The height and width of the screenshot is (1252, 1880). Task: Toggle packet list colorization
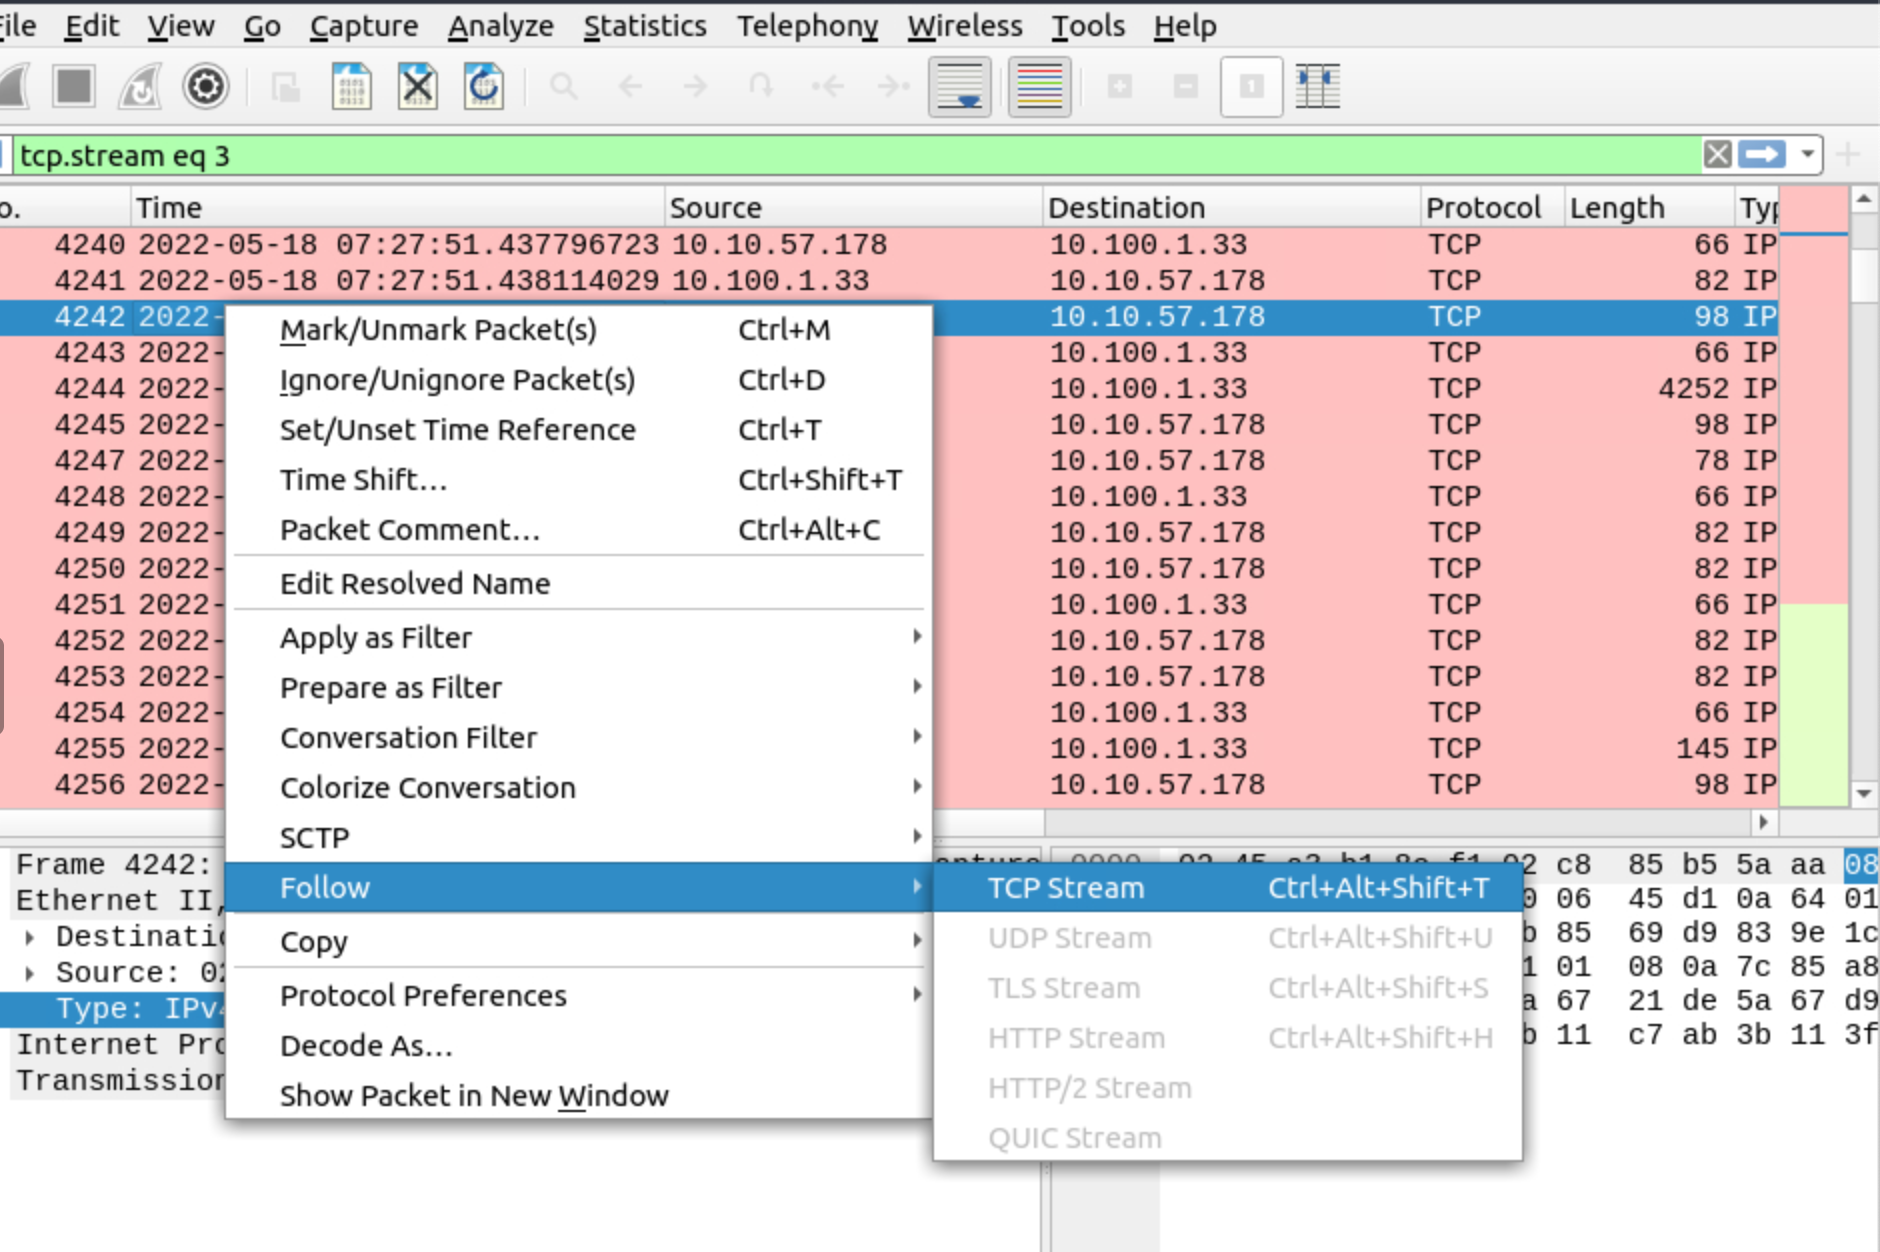click(1040, 86)
